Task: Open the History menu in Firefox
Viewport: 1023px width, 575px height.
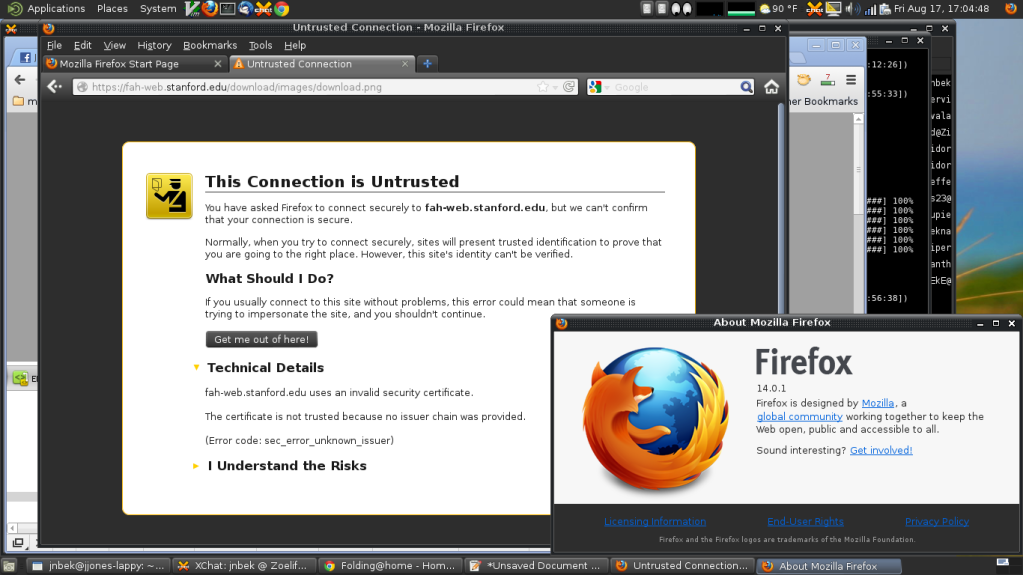Action: tap(154, 45)
